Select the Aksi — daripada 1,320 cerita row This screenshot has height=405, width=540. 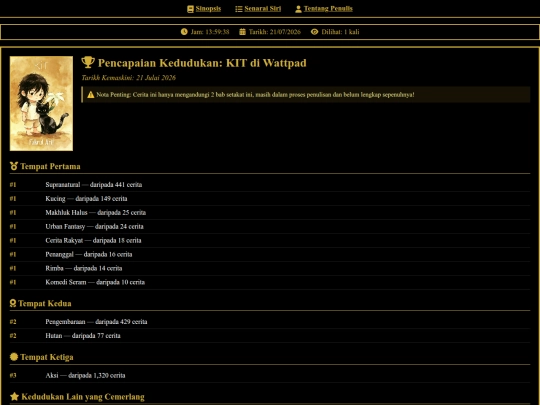270,375
